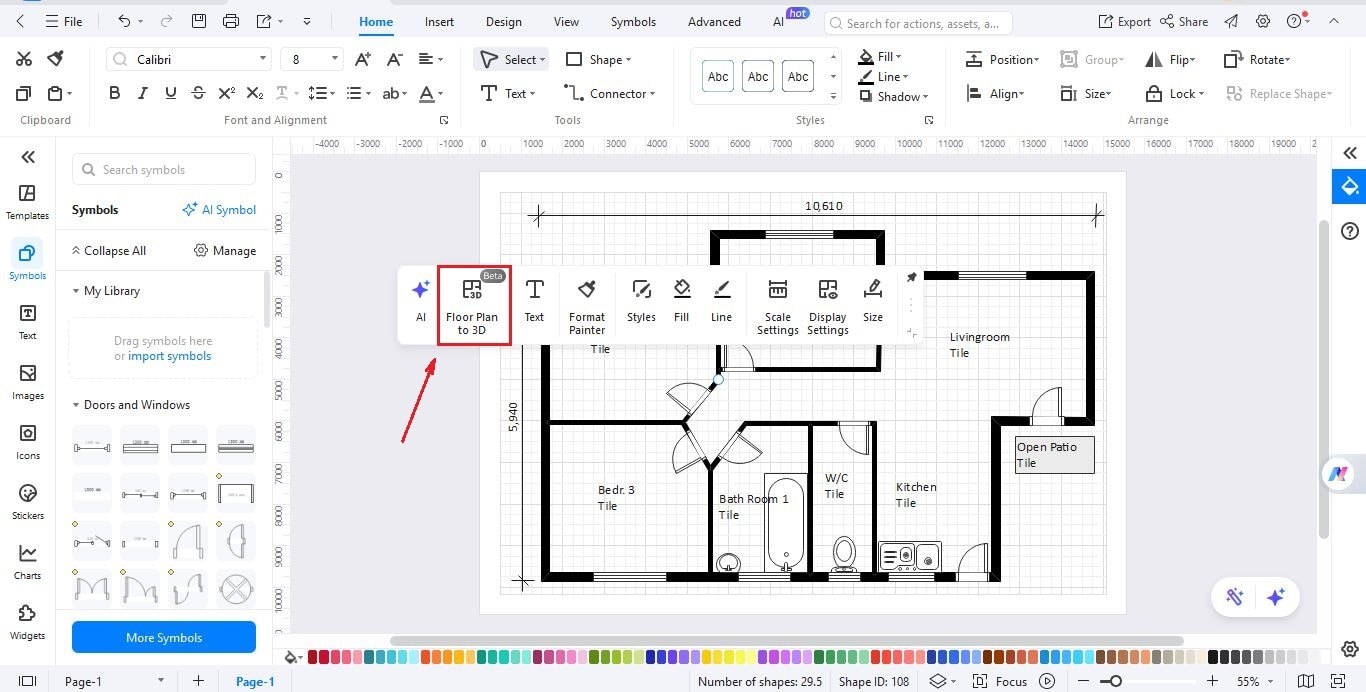Open Scale Settings on the floating toolbar
Screen dimensions: 1366x692
pos(777,303)
